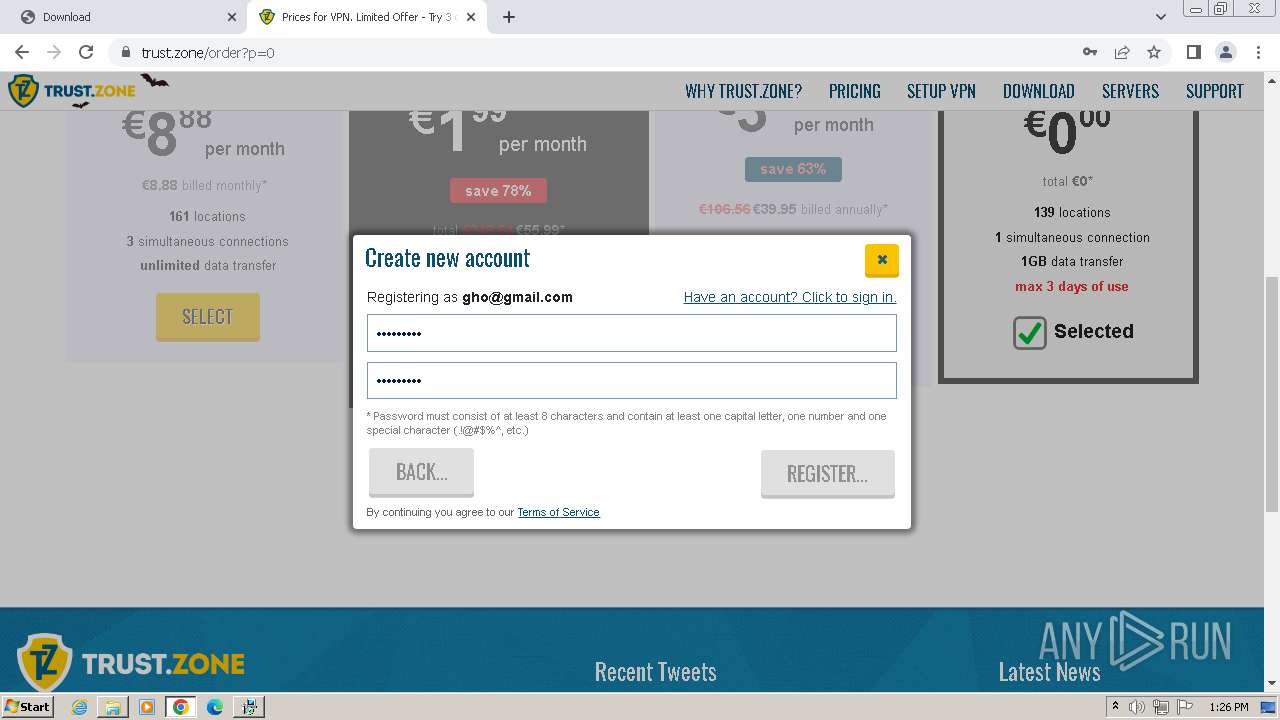Open the Chrome three-dot menu
This screenshot has height=720, width=1280.
coord(1257,52)
